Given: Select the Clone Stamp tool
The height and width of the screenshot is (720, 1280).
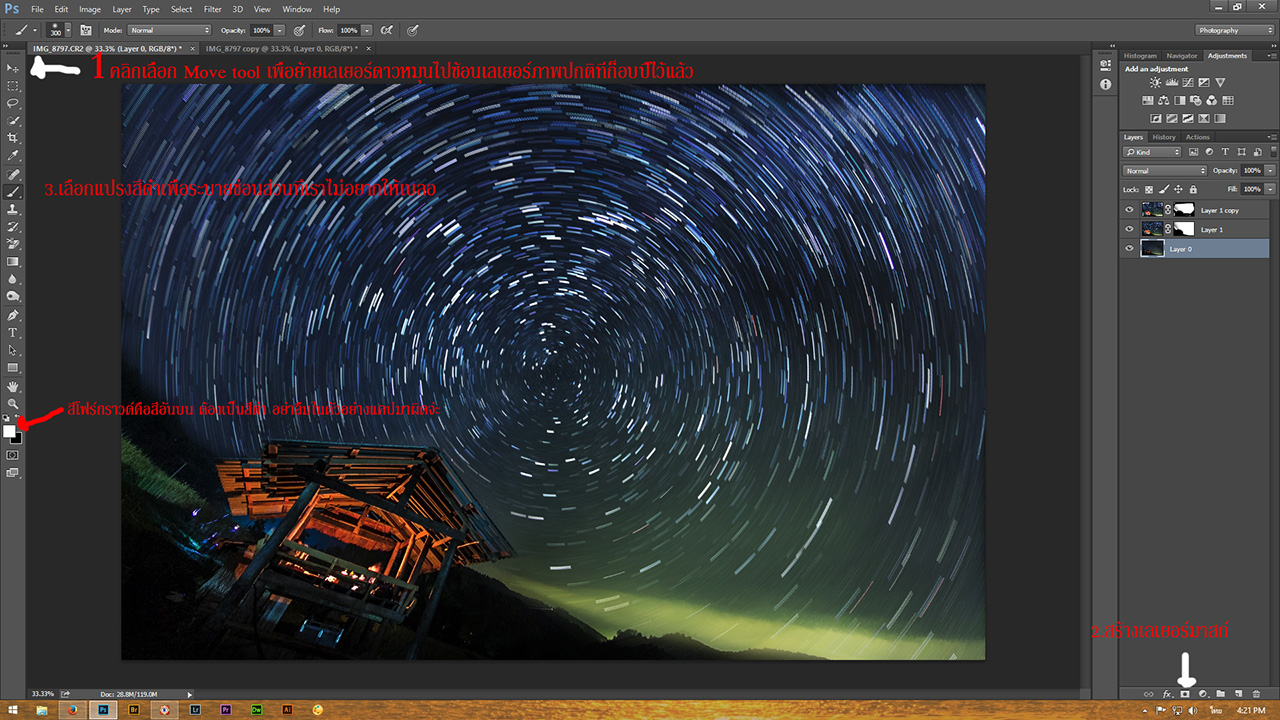Looking at the screenshot, I should click(x=13, y=209).
